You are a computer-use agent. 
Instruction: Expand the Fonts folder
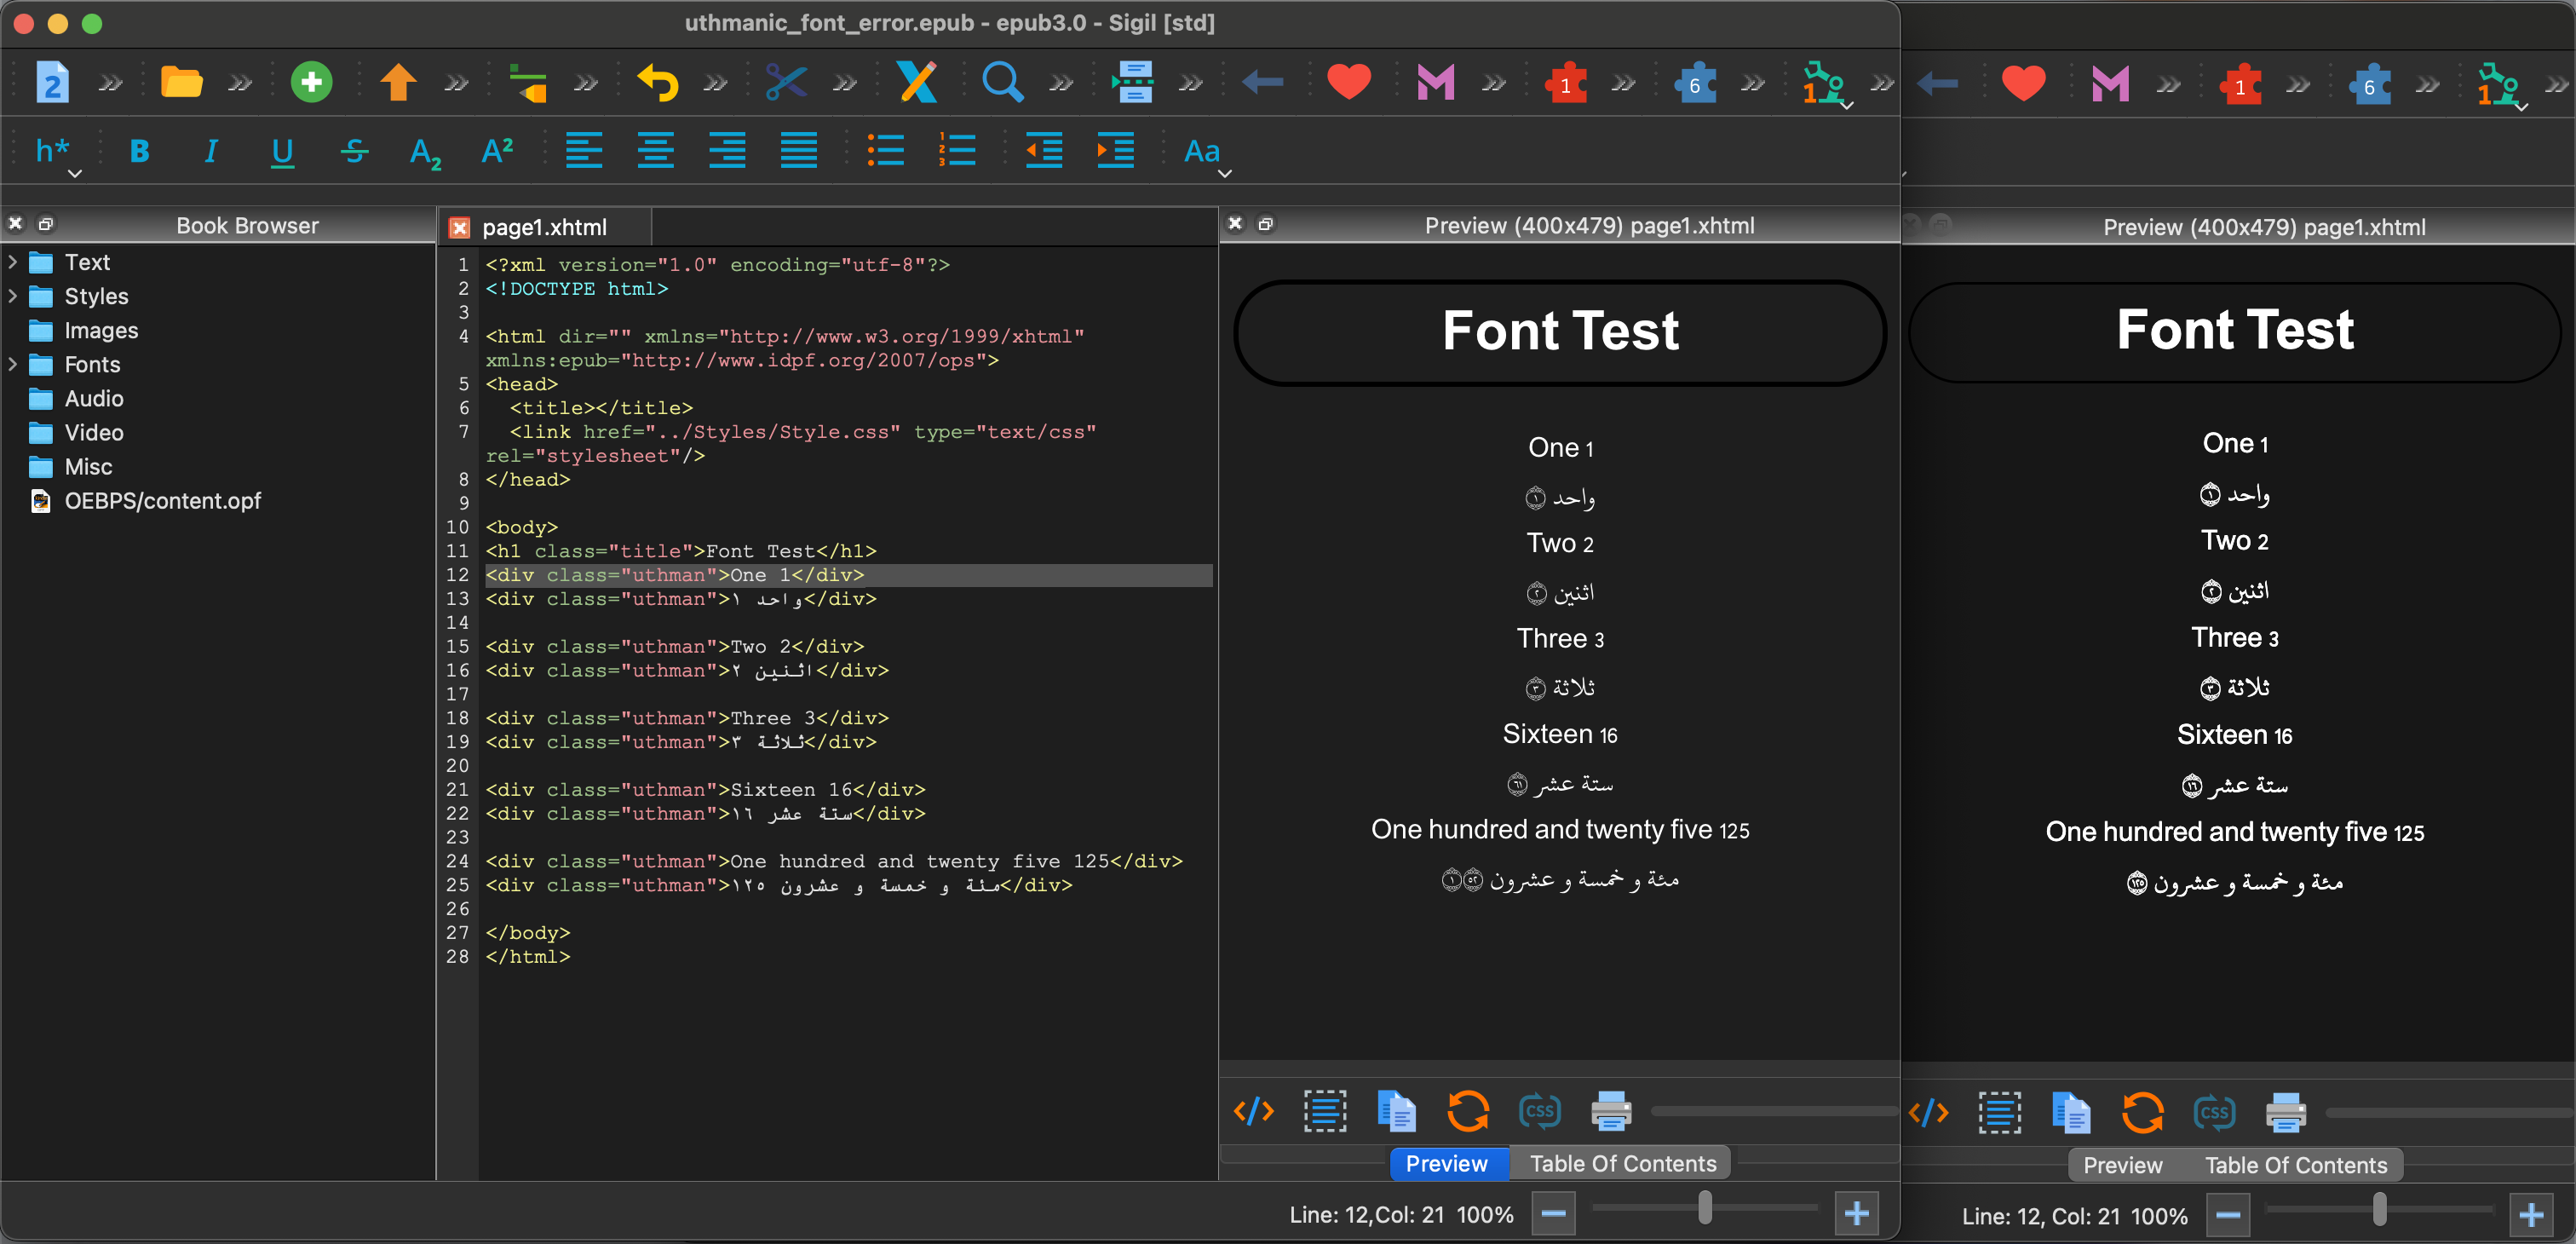[x=13, y=364]
